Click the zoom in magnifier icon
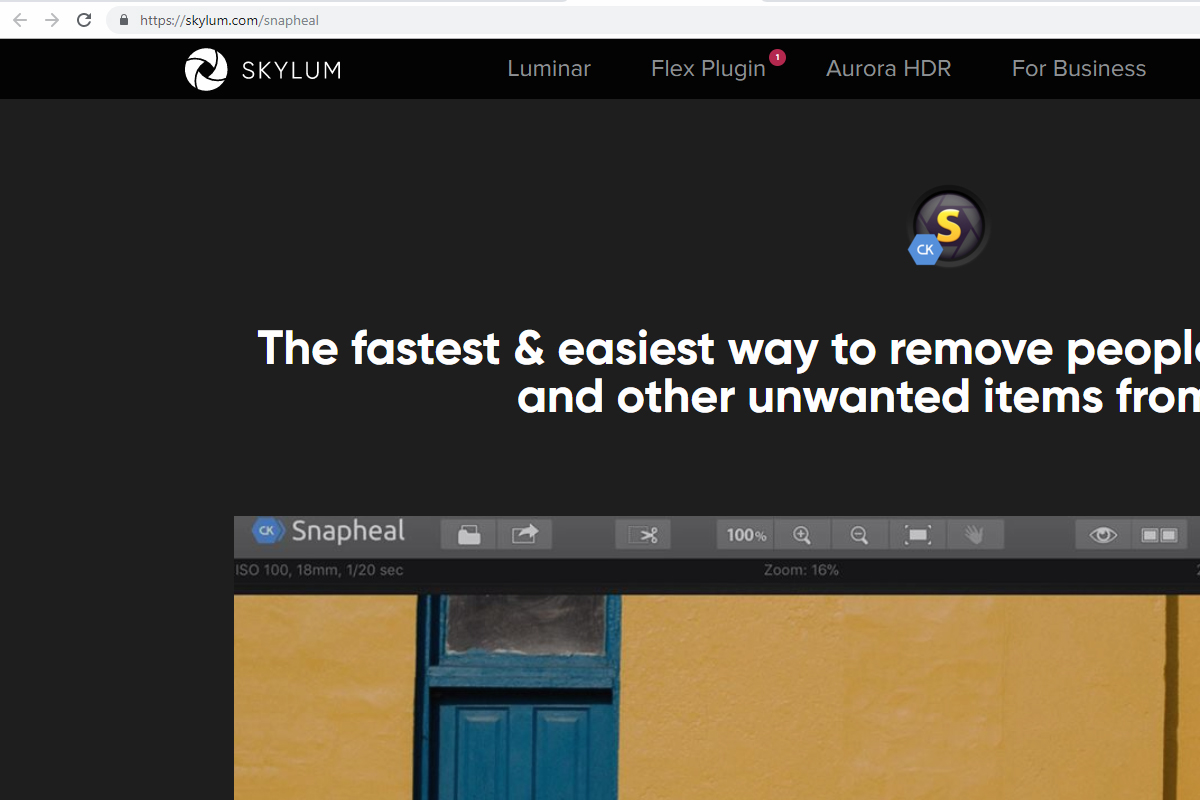This screenshot has width=1200, height=800. pyautogui.click(x=802, y=535)
